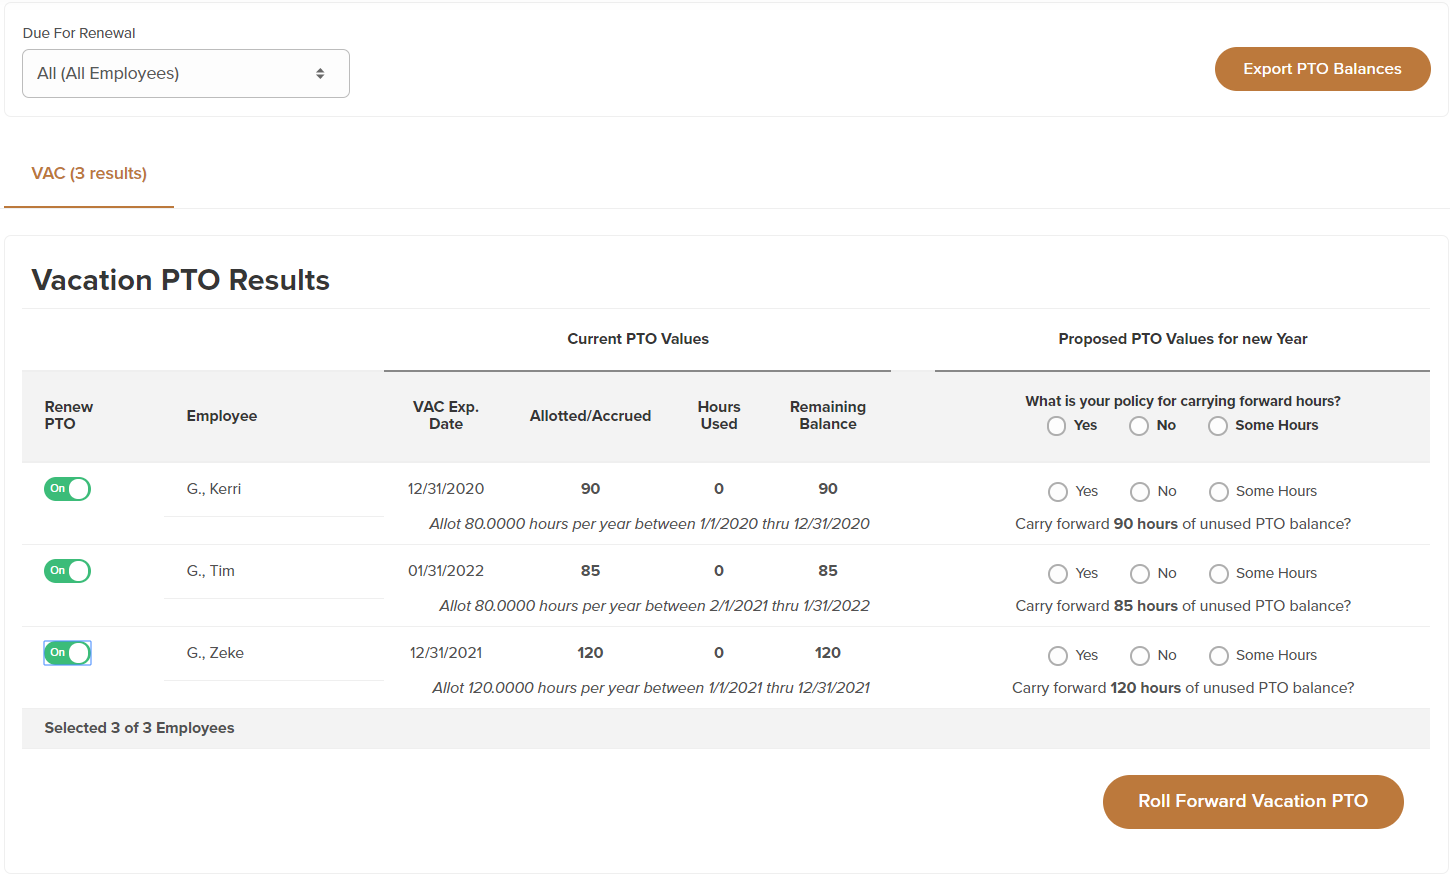1450x883 pixels.
Task: Click 'Proposed PTO Values for new Year' header
Action: (1183, 339)
